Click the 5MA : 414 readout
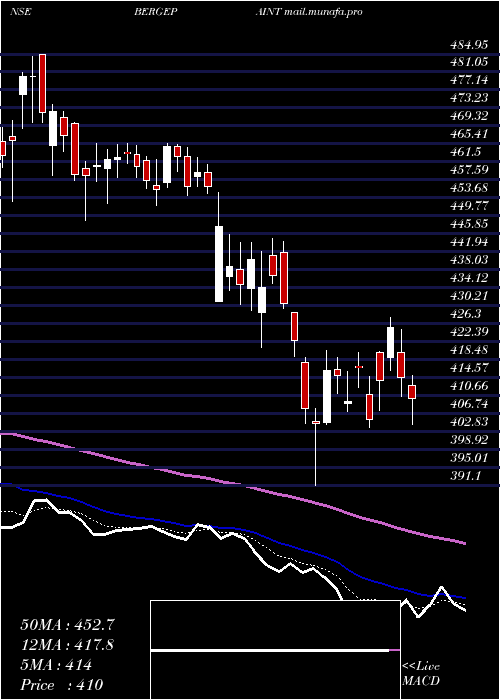Image resolution: width=500 pixels, height=700 pixels. tap(56, 665)
